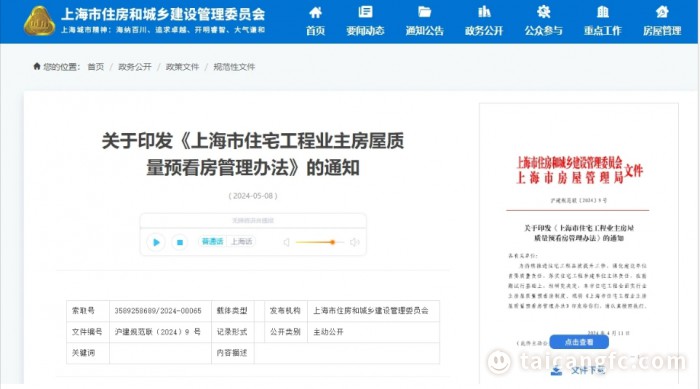The height and width of the screenshot is (389, 700).
Task: Click the house icon for 房屋管理
Action: pos(662,12)
